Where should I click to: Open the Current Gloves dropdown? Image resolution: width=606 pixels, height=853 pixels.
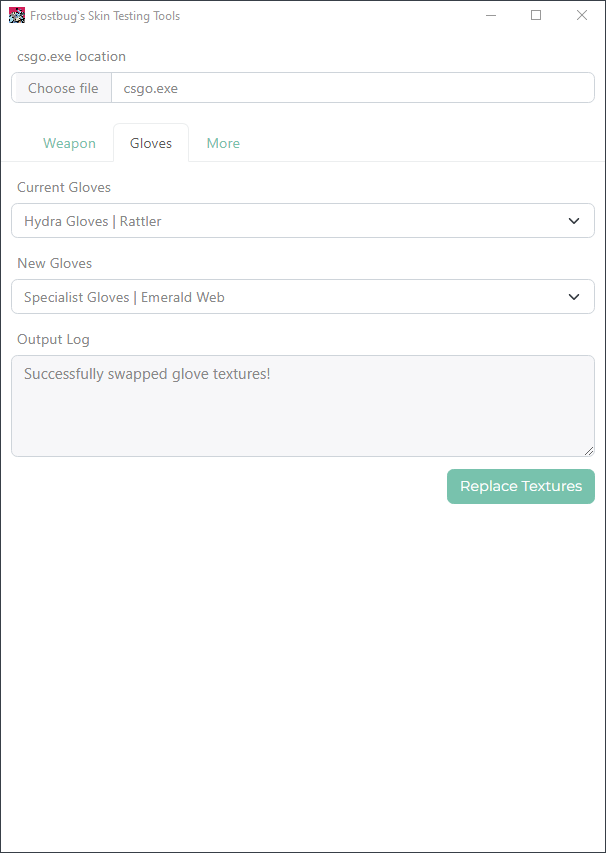click(303, 221)
